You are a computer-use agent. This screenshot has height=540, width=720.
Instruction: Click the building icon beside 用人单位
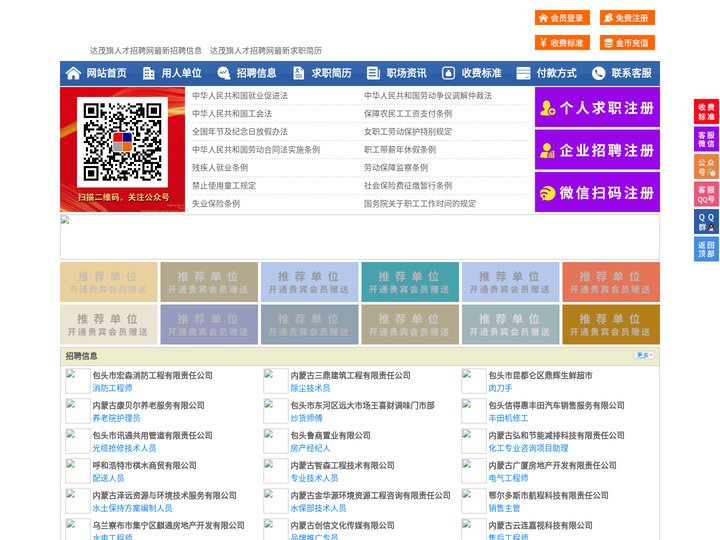(x=148, y=73)
